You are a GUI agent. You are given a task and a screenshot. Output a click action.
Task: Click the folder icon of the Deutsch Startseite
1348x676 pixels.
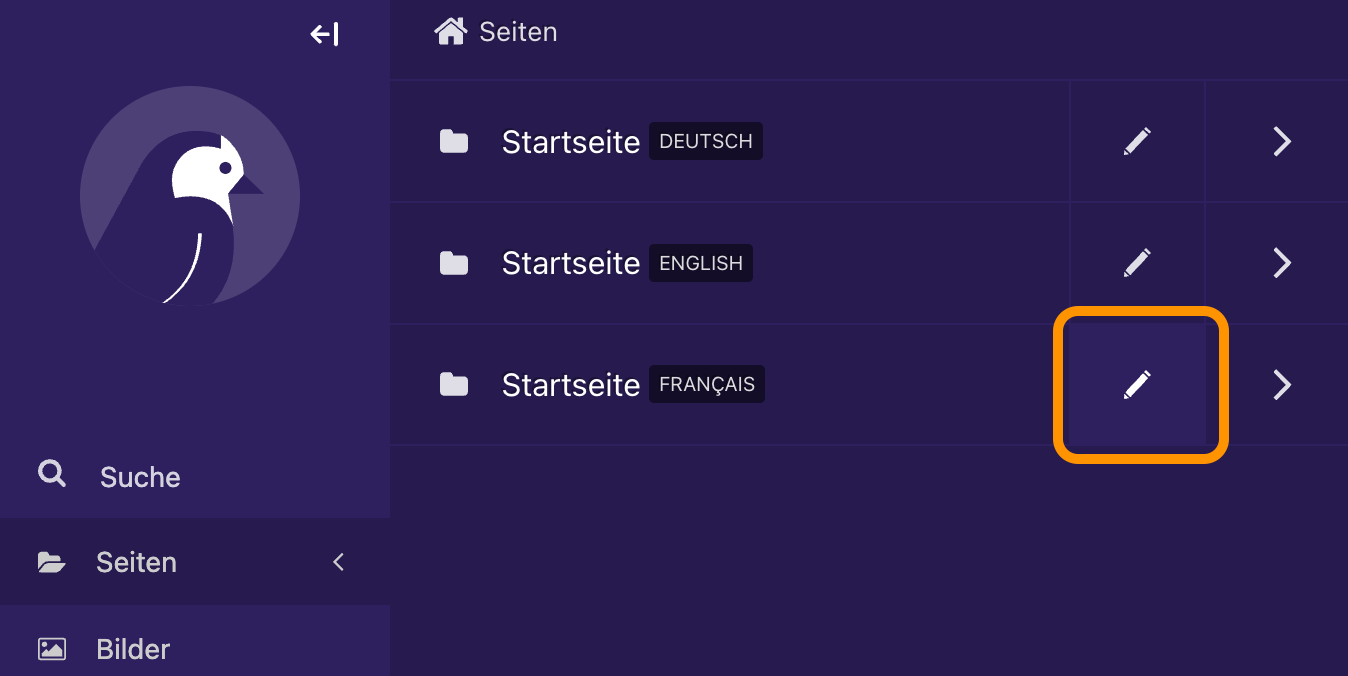pyautogui.click(x=454, y=142)
